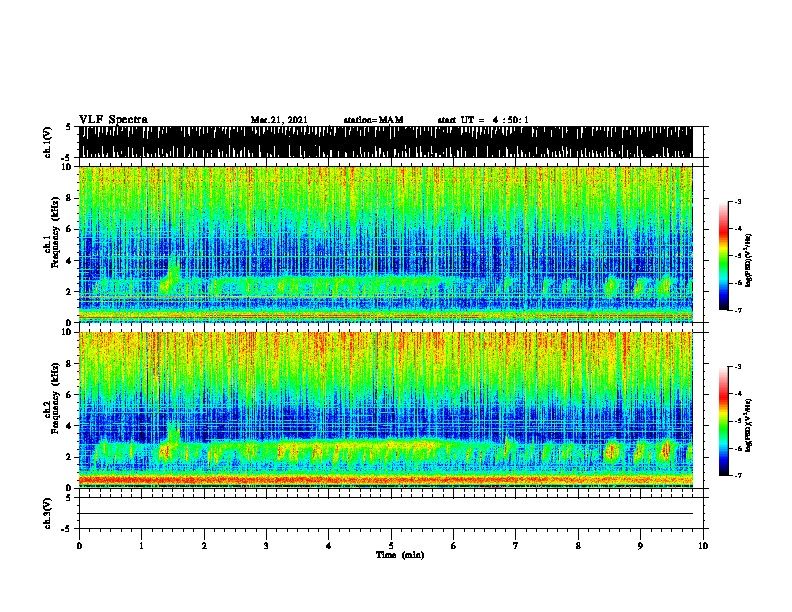Click the time axis tick label "4"

[x=328, y=546]
